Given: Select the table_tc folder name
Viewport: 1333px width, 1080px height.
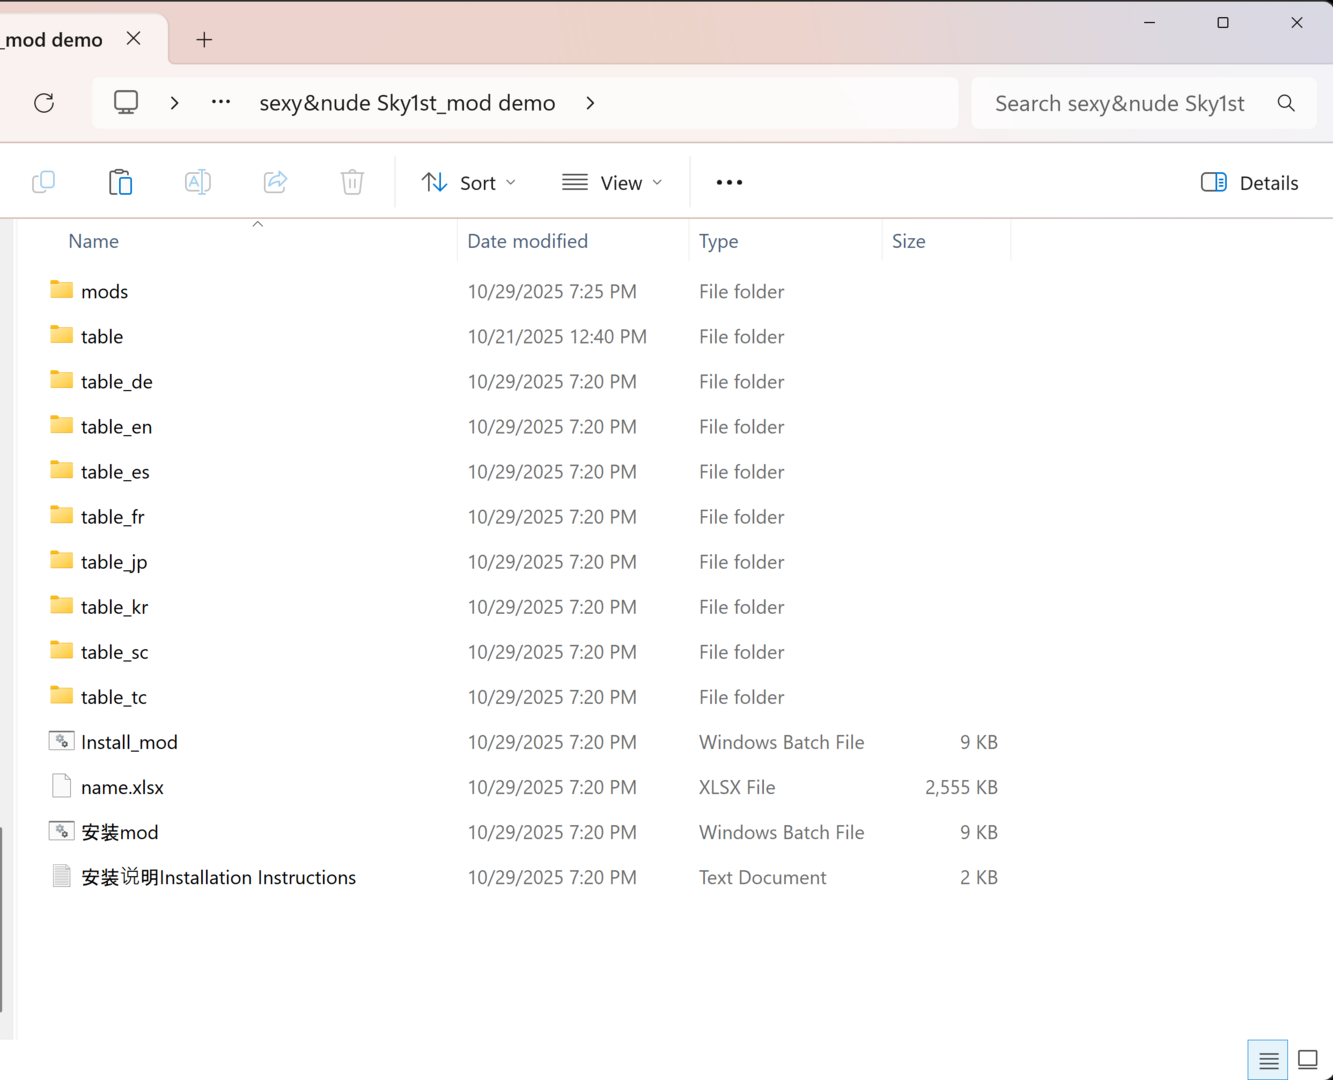Looking at the screenshot, I should pos(113,696).
